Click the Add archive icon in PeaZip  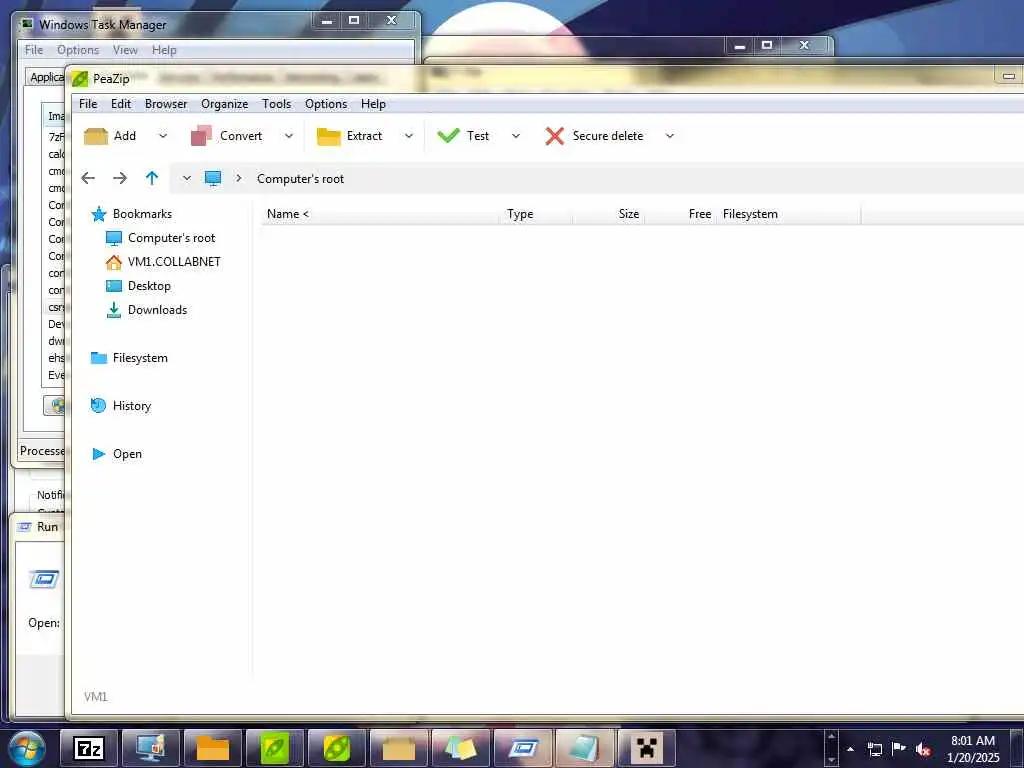(x=95, y=136)
